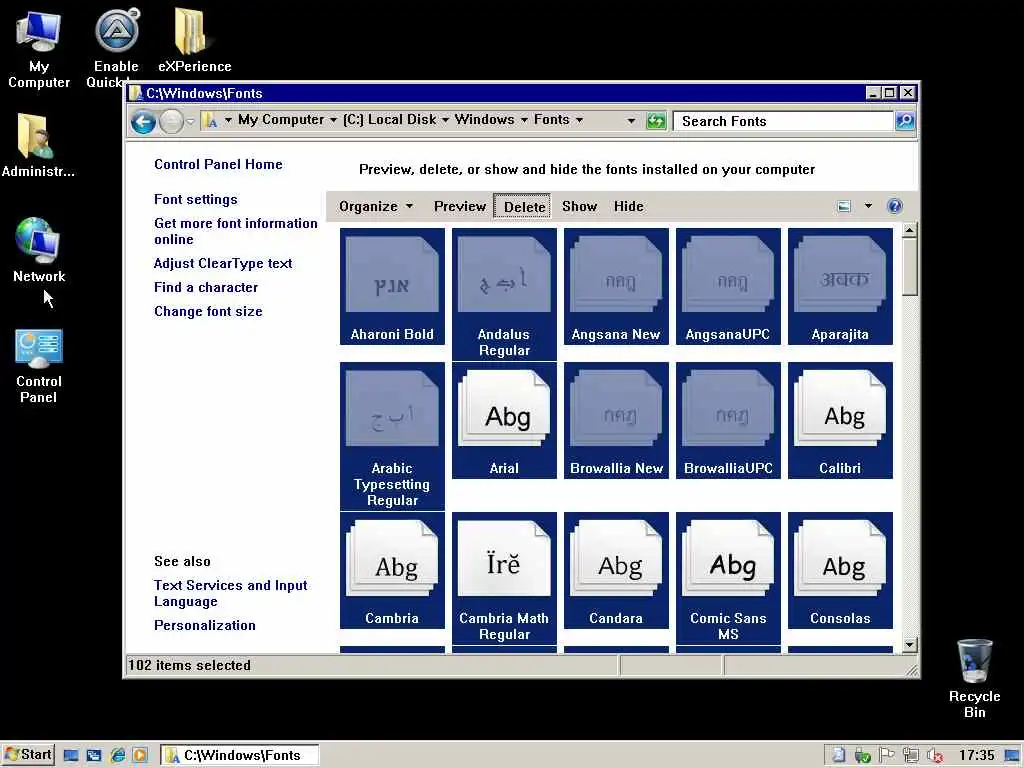Click My Computer in the address breadcrumb
This screenshot has width=1024, height=768.
(x=281, y=120)
